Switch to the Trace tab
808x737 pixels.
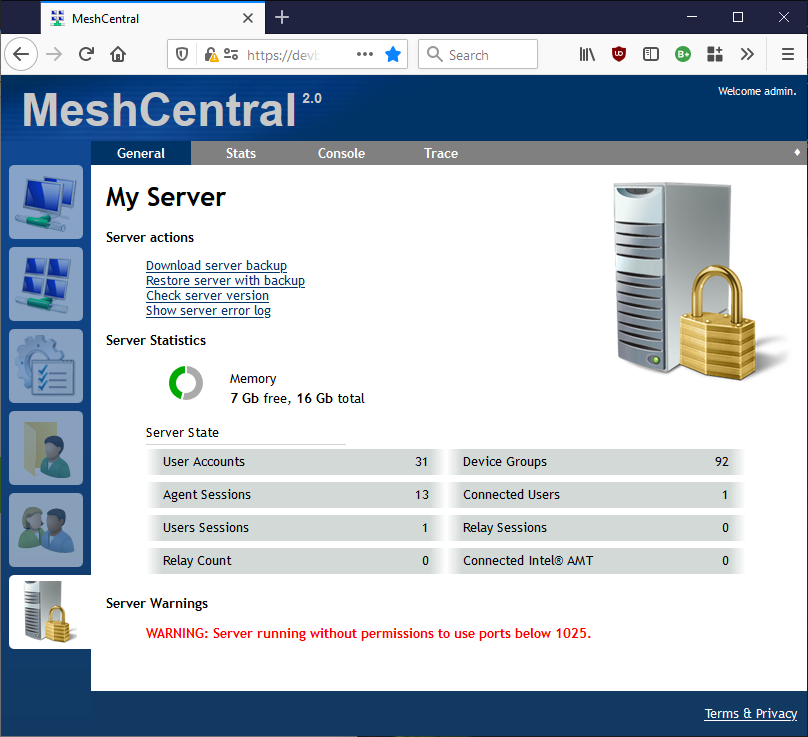tap(441, 153)
